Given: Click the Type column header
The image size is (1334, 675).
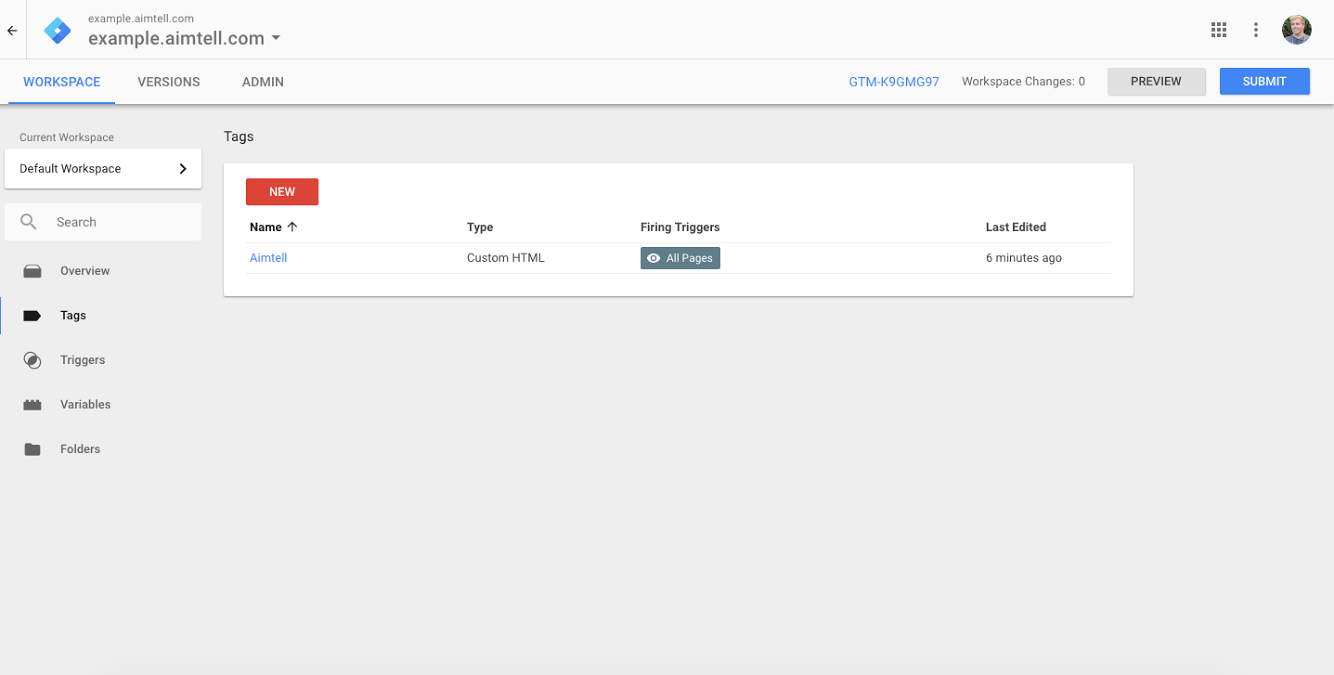Looking at the screenshot, I should point(480,227).
